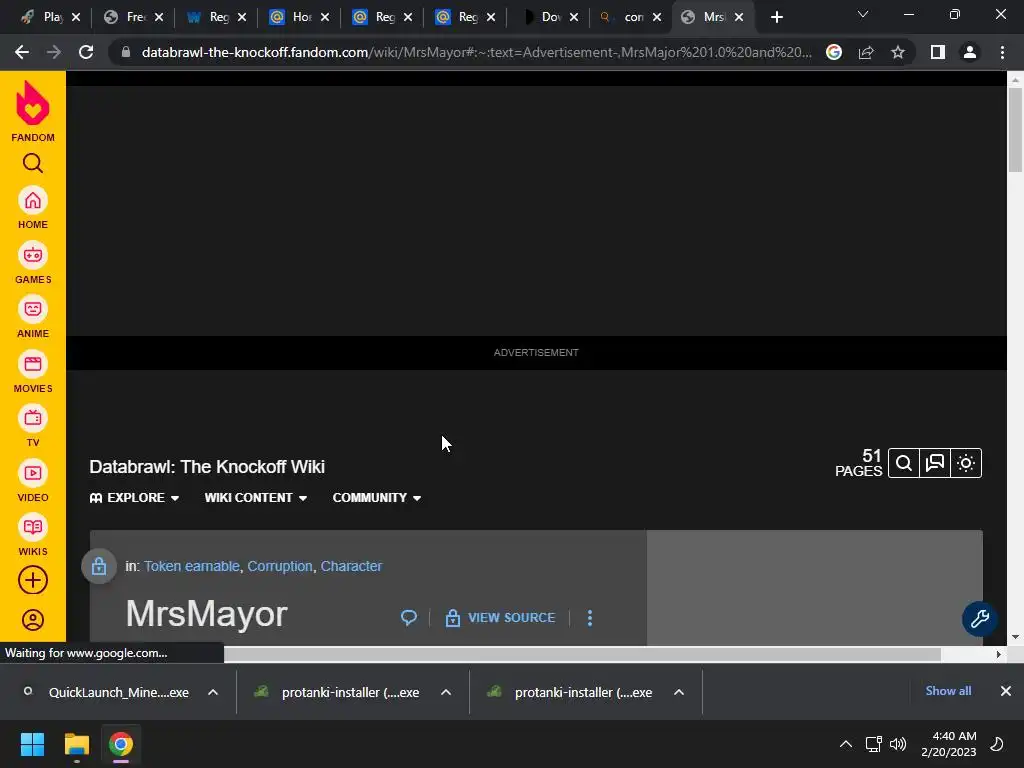This screenshot has width=1024, height=768.
Task: Share this page icon
Action: pyautogui.click(x=866, y=52)
